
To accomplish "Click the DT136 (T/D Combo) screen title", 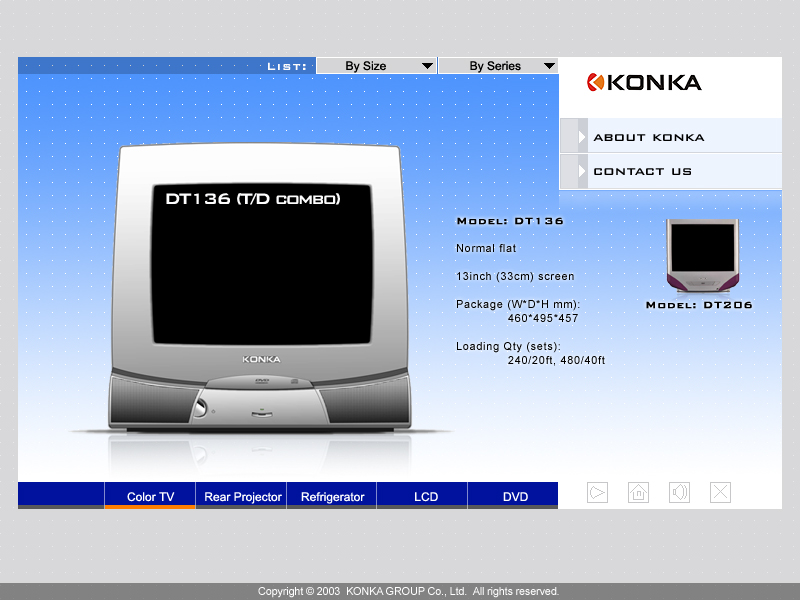I will point(253,199).
